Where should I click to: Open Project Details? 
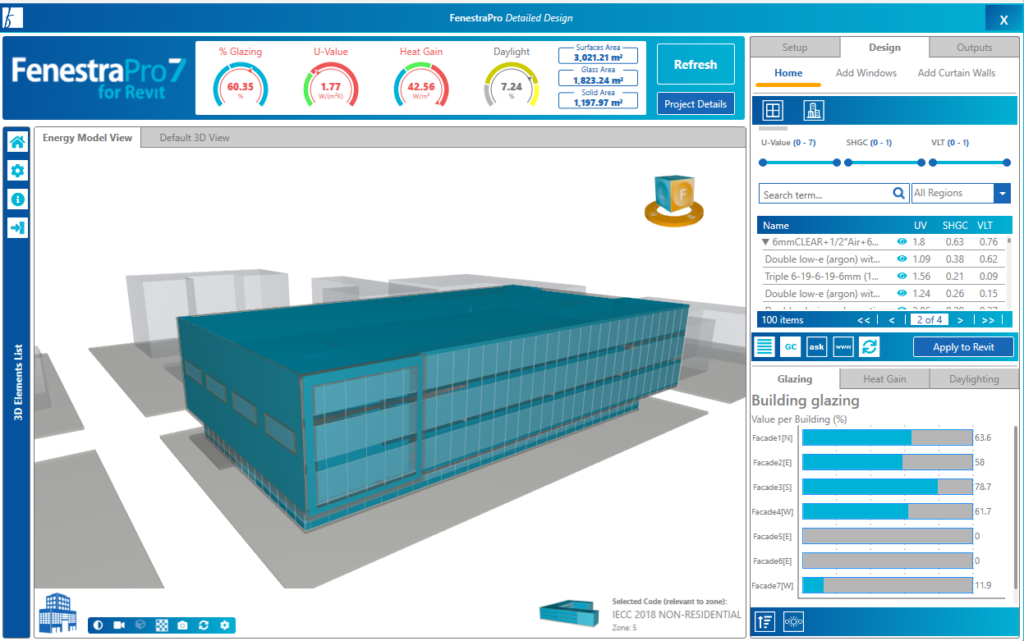point(696,104)
